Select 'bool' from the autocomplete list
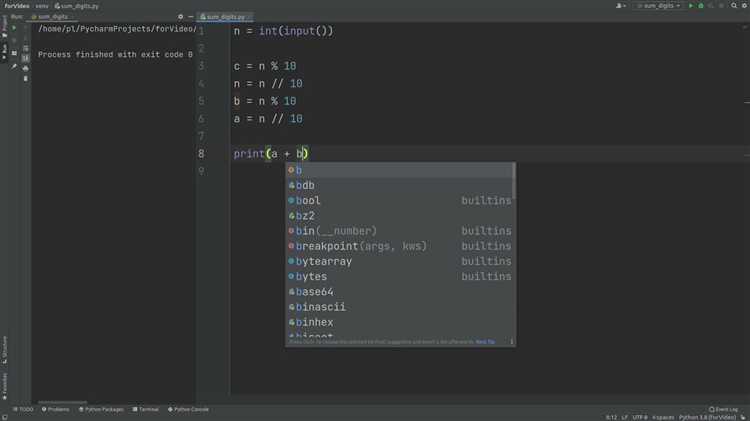The image size is (750, 421). (x=308, y=201)
